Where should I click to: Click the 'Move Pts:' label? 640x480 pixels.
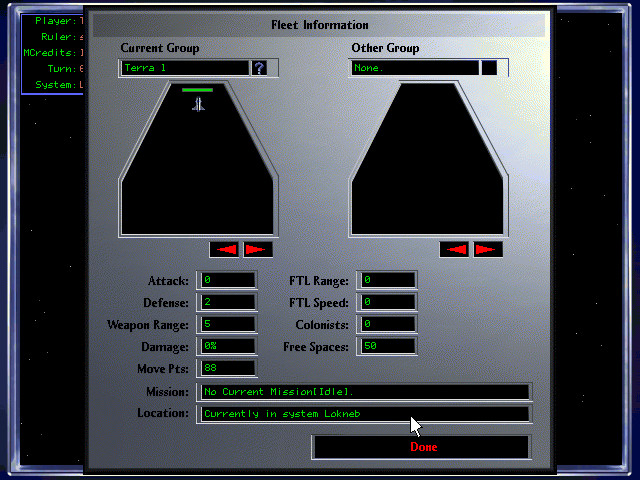(x=163, y=369)
